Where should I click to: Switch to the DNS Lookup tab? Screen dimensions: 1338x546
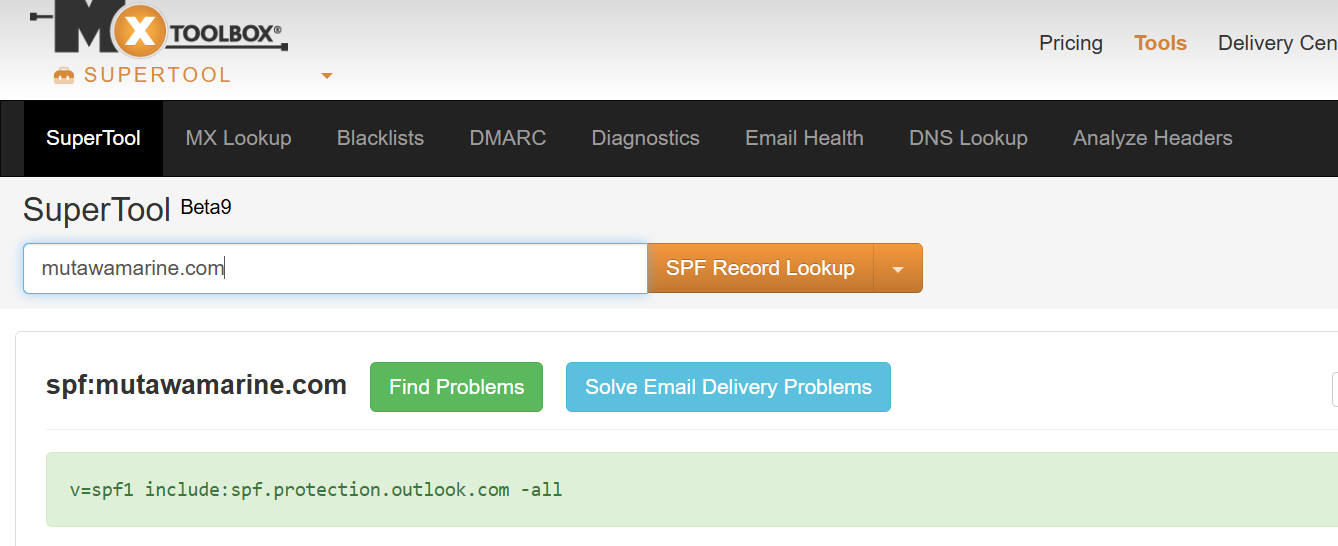pos(968,138)
